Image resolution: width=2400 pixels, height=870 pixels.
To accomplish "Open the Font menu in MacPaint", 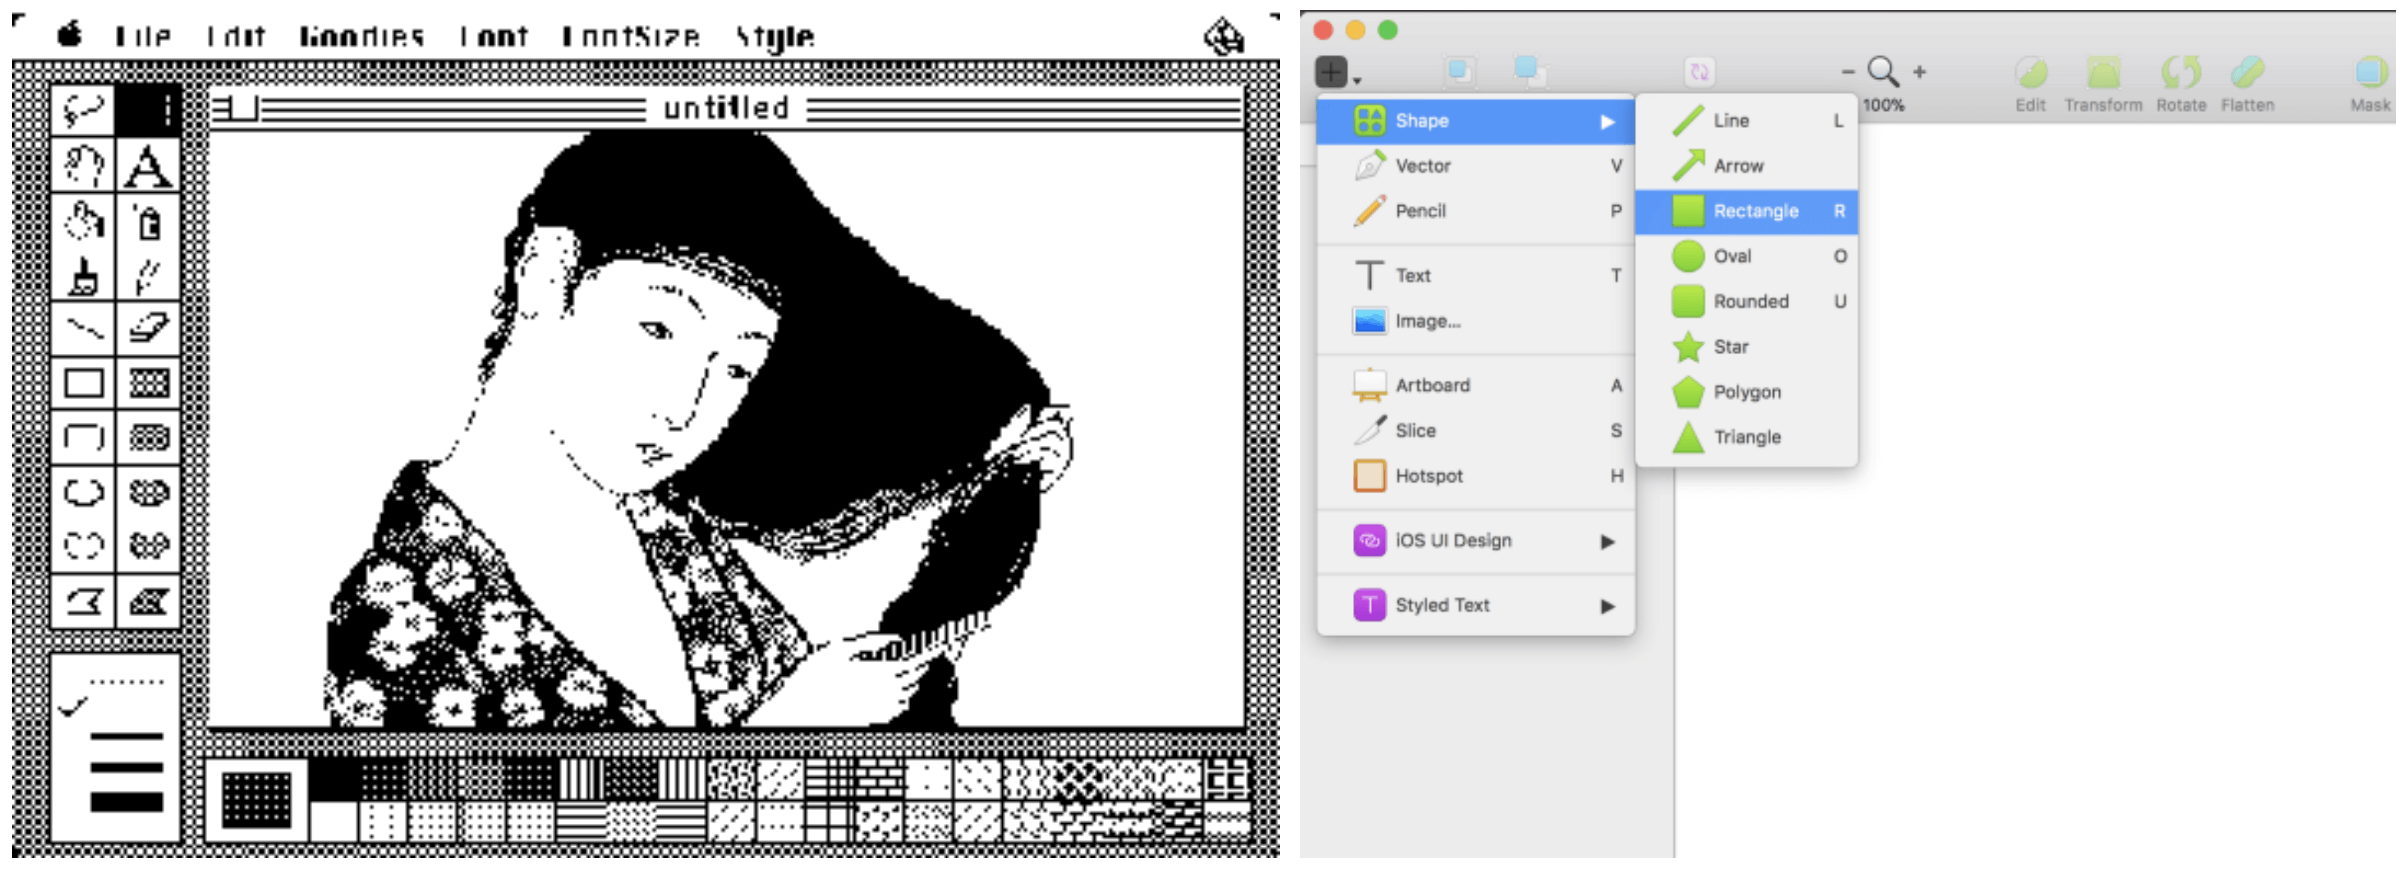I will pos(494,37).
